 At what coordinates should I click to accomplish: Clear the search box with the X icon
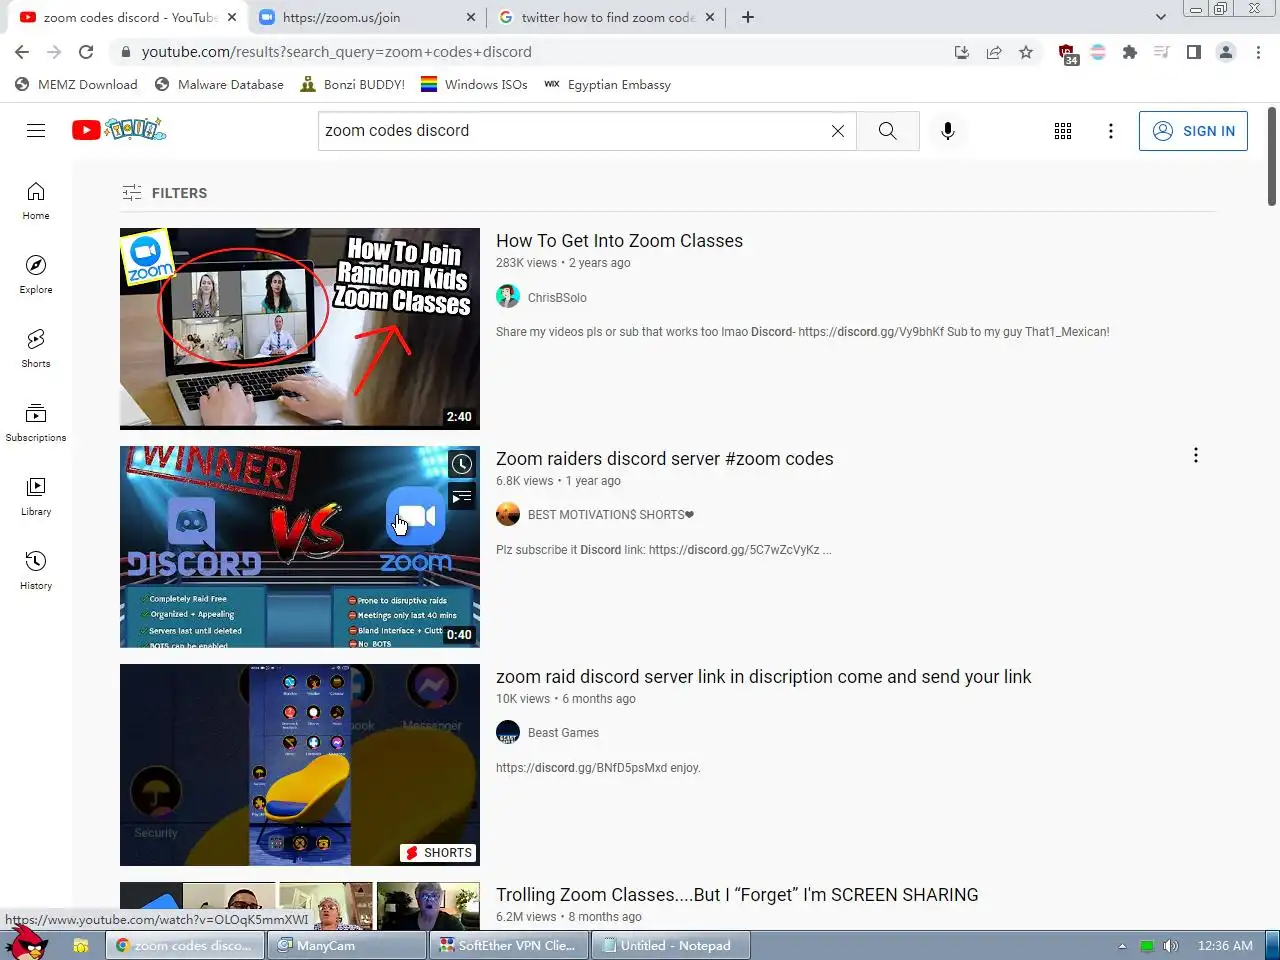tap(838, 131)
